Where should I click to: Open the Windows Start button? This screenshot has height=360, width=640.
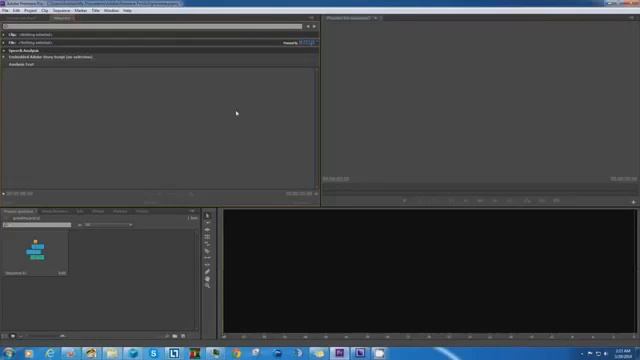9,353
